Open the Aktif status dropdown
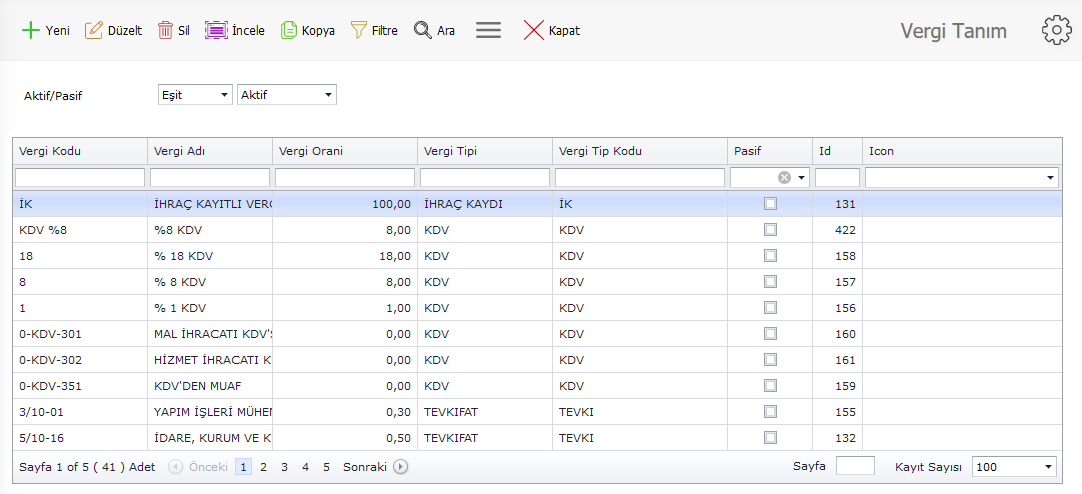This screenshot has height=494, width=1082. coord(286,95)
